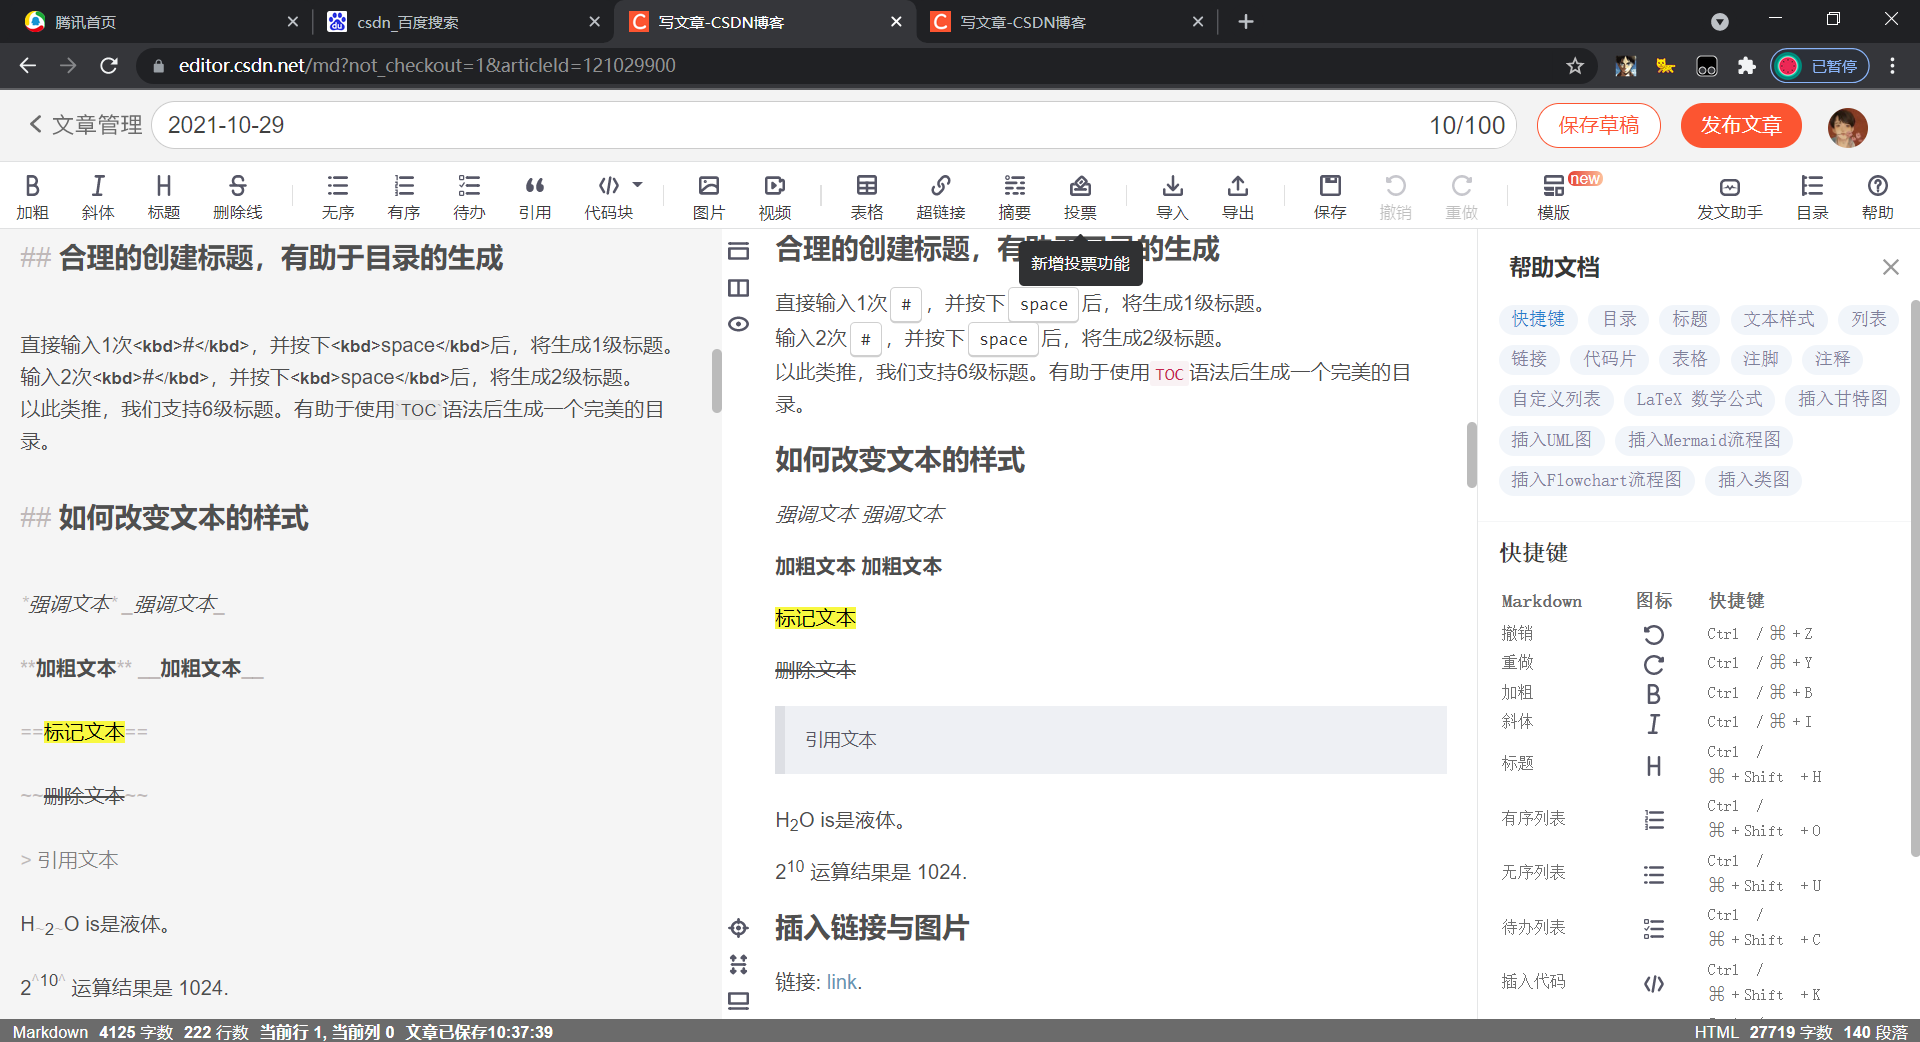Insert ordered list via 有序 icon

[x=404, y=196]
